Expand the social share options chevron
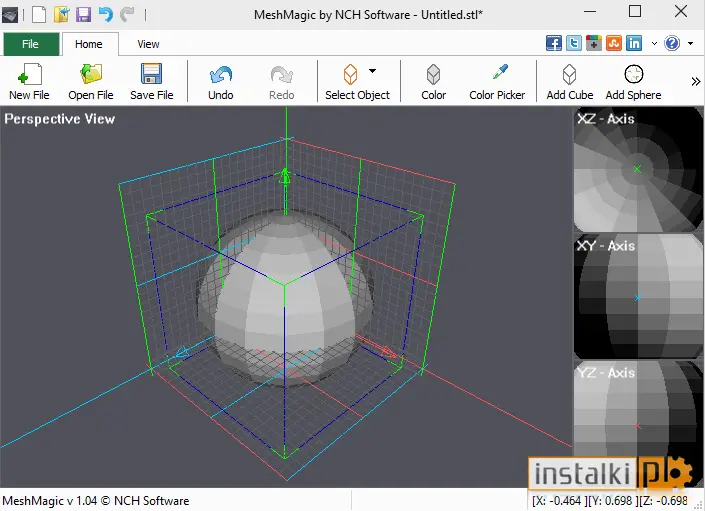The image size is (705, 511). tap(654, 44)
